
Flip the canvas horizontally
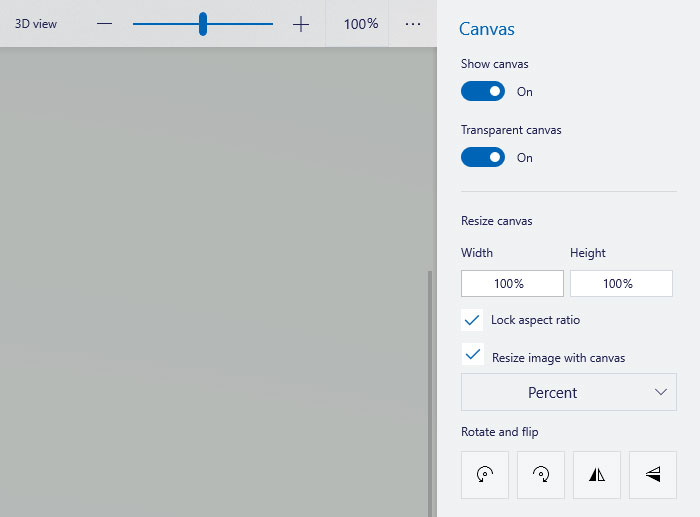(597, 475)
